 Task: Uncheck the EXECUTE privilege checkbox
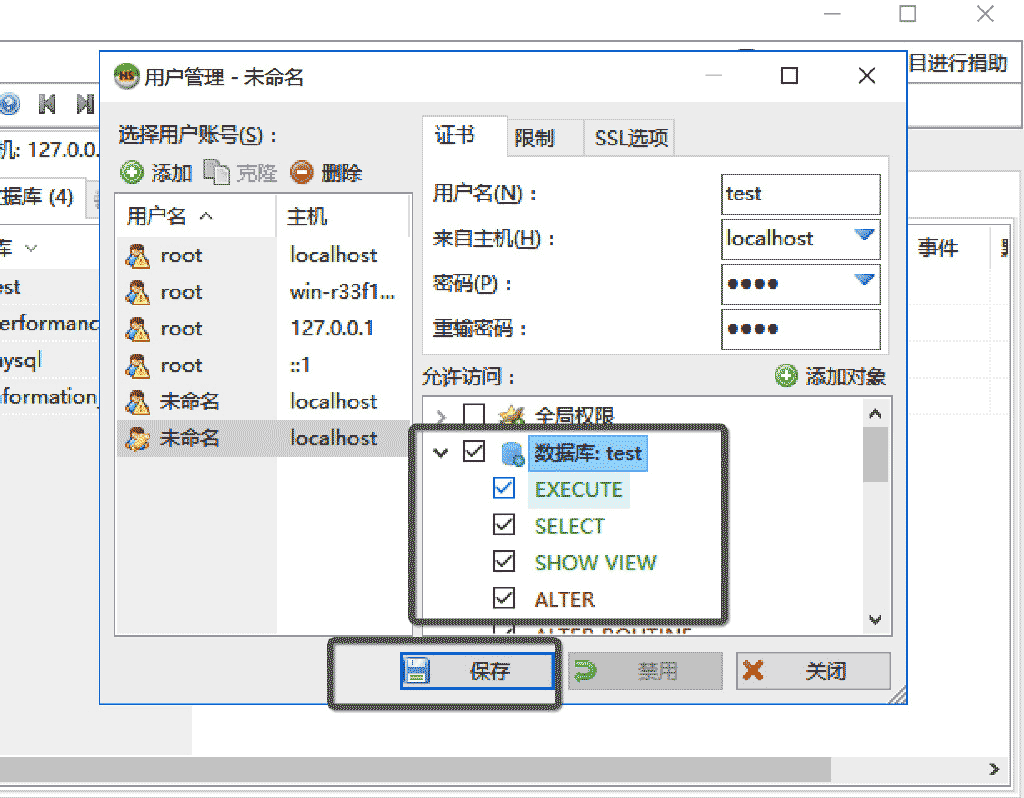coord(505,488)
